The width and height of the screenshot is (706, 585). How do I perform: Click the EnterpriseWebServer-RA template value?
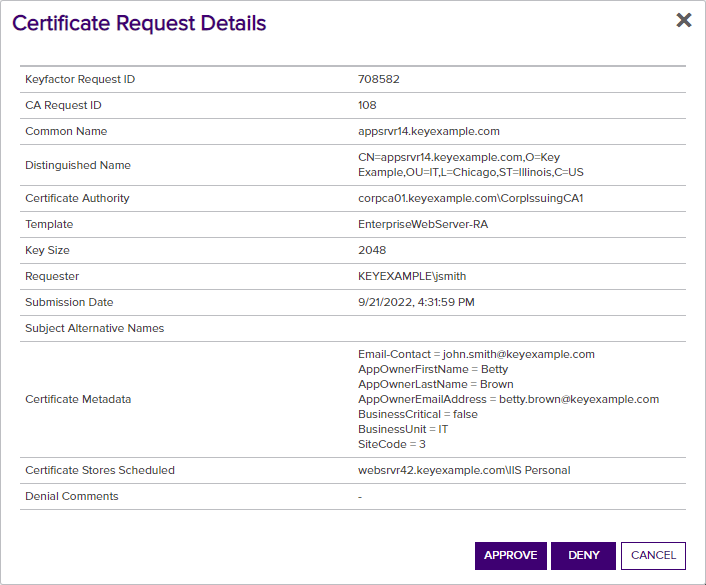click(423, 224)
